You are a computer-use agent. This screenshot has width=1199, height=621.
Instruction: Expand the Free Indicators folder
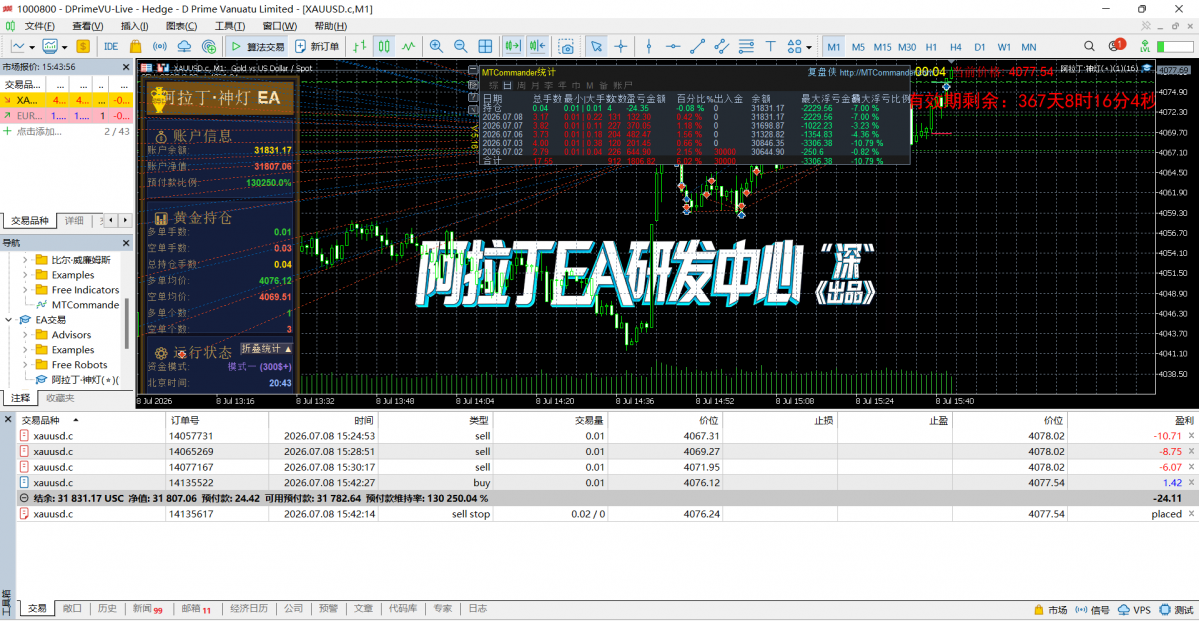pyautogui.click(x=24, y=290)
